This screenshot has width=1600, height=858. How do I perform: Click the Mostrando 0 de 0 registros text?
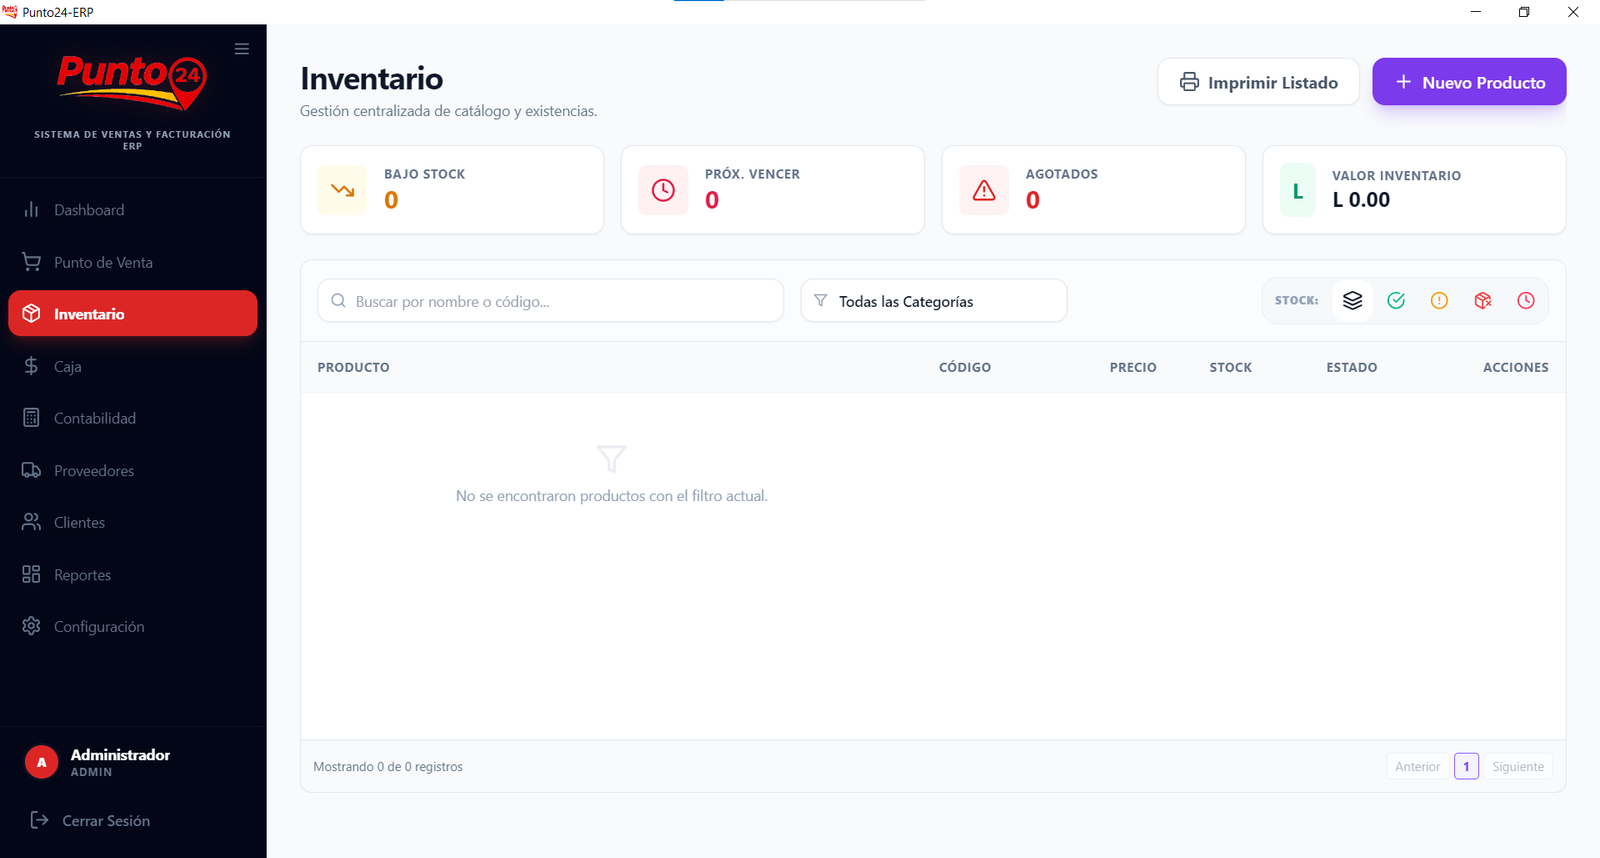click(x=388, y=767)
